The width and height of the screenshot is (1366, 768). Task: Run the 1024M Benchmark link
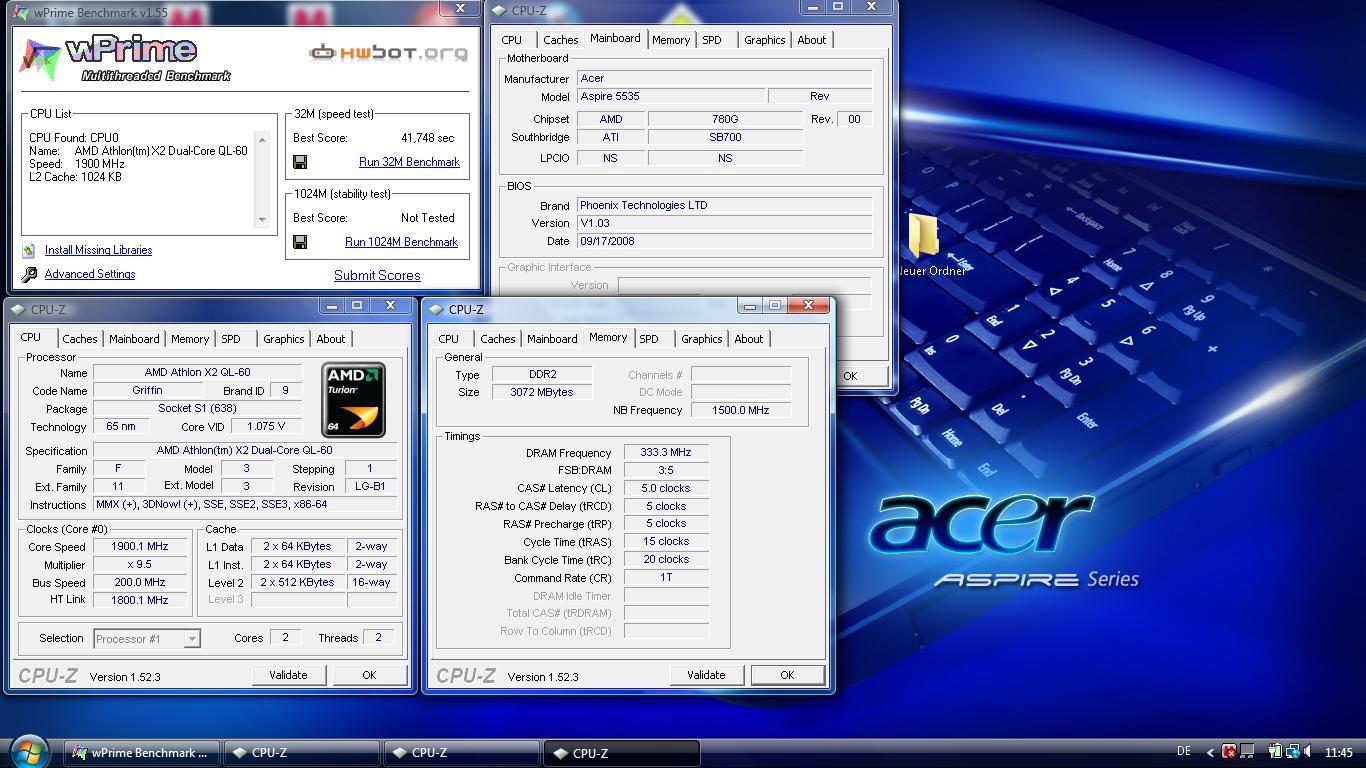(x=401, y=242)
